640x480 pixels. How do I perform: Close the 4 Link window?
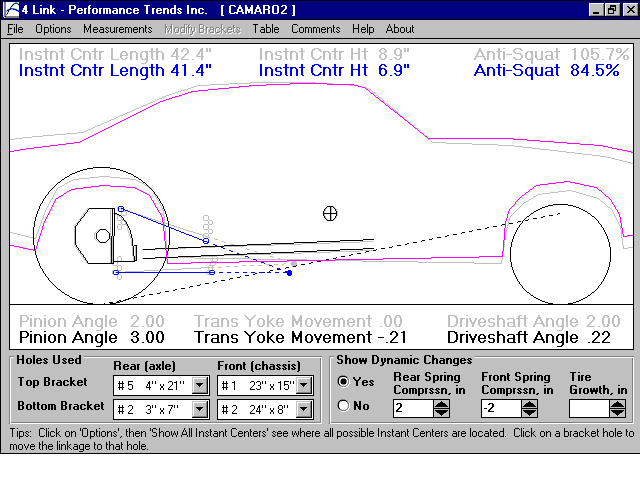[x=630, y=10]
